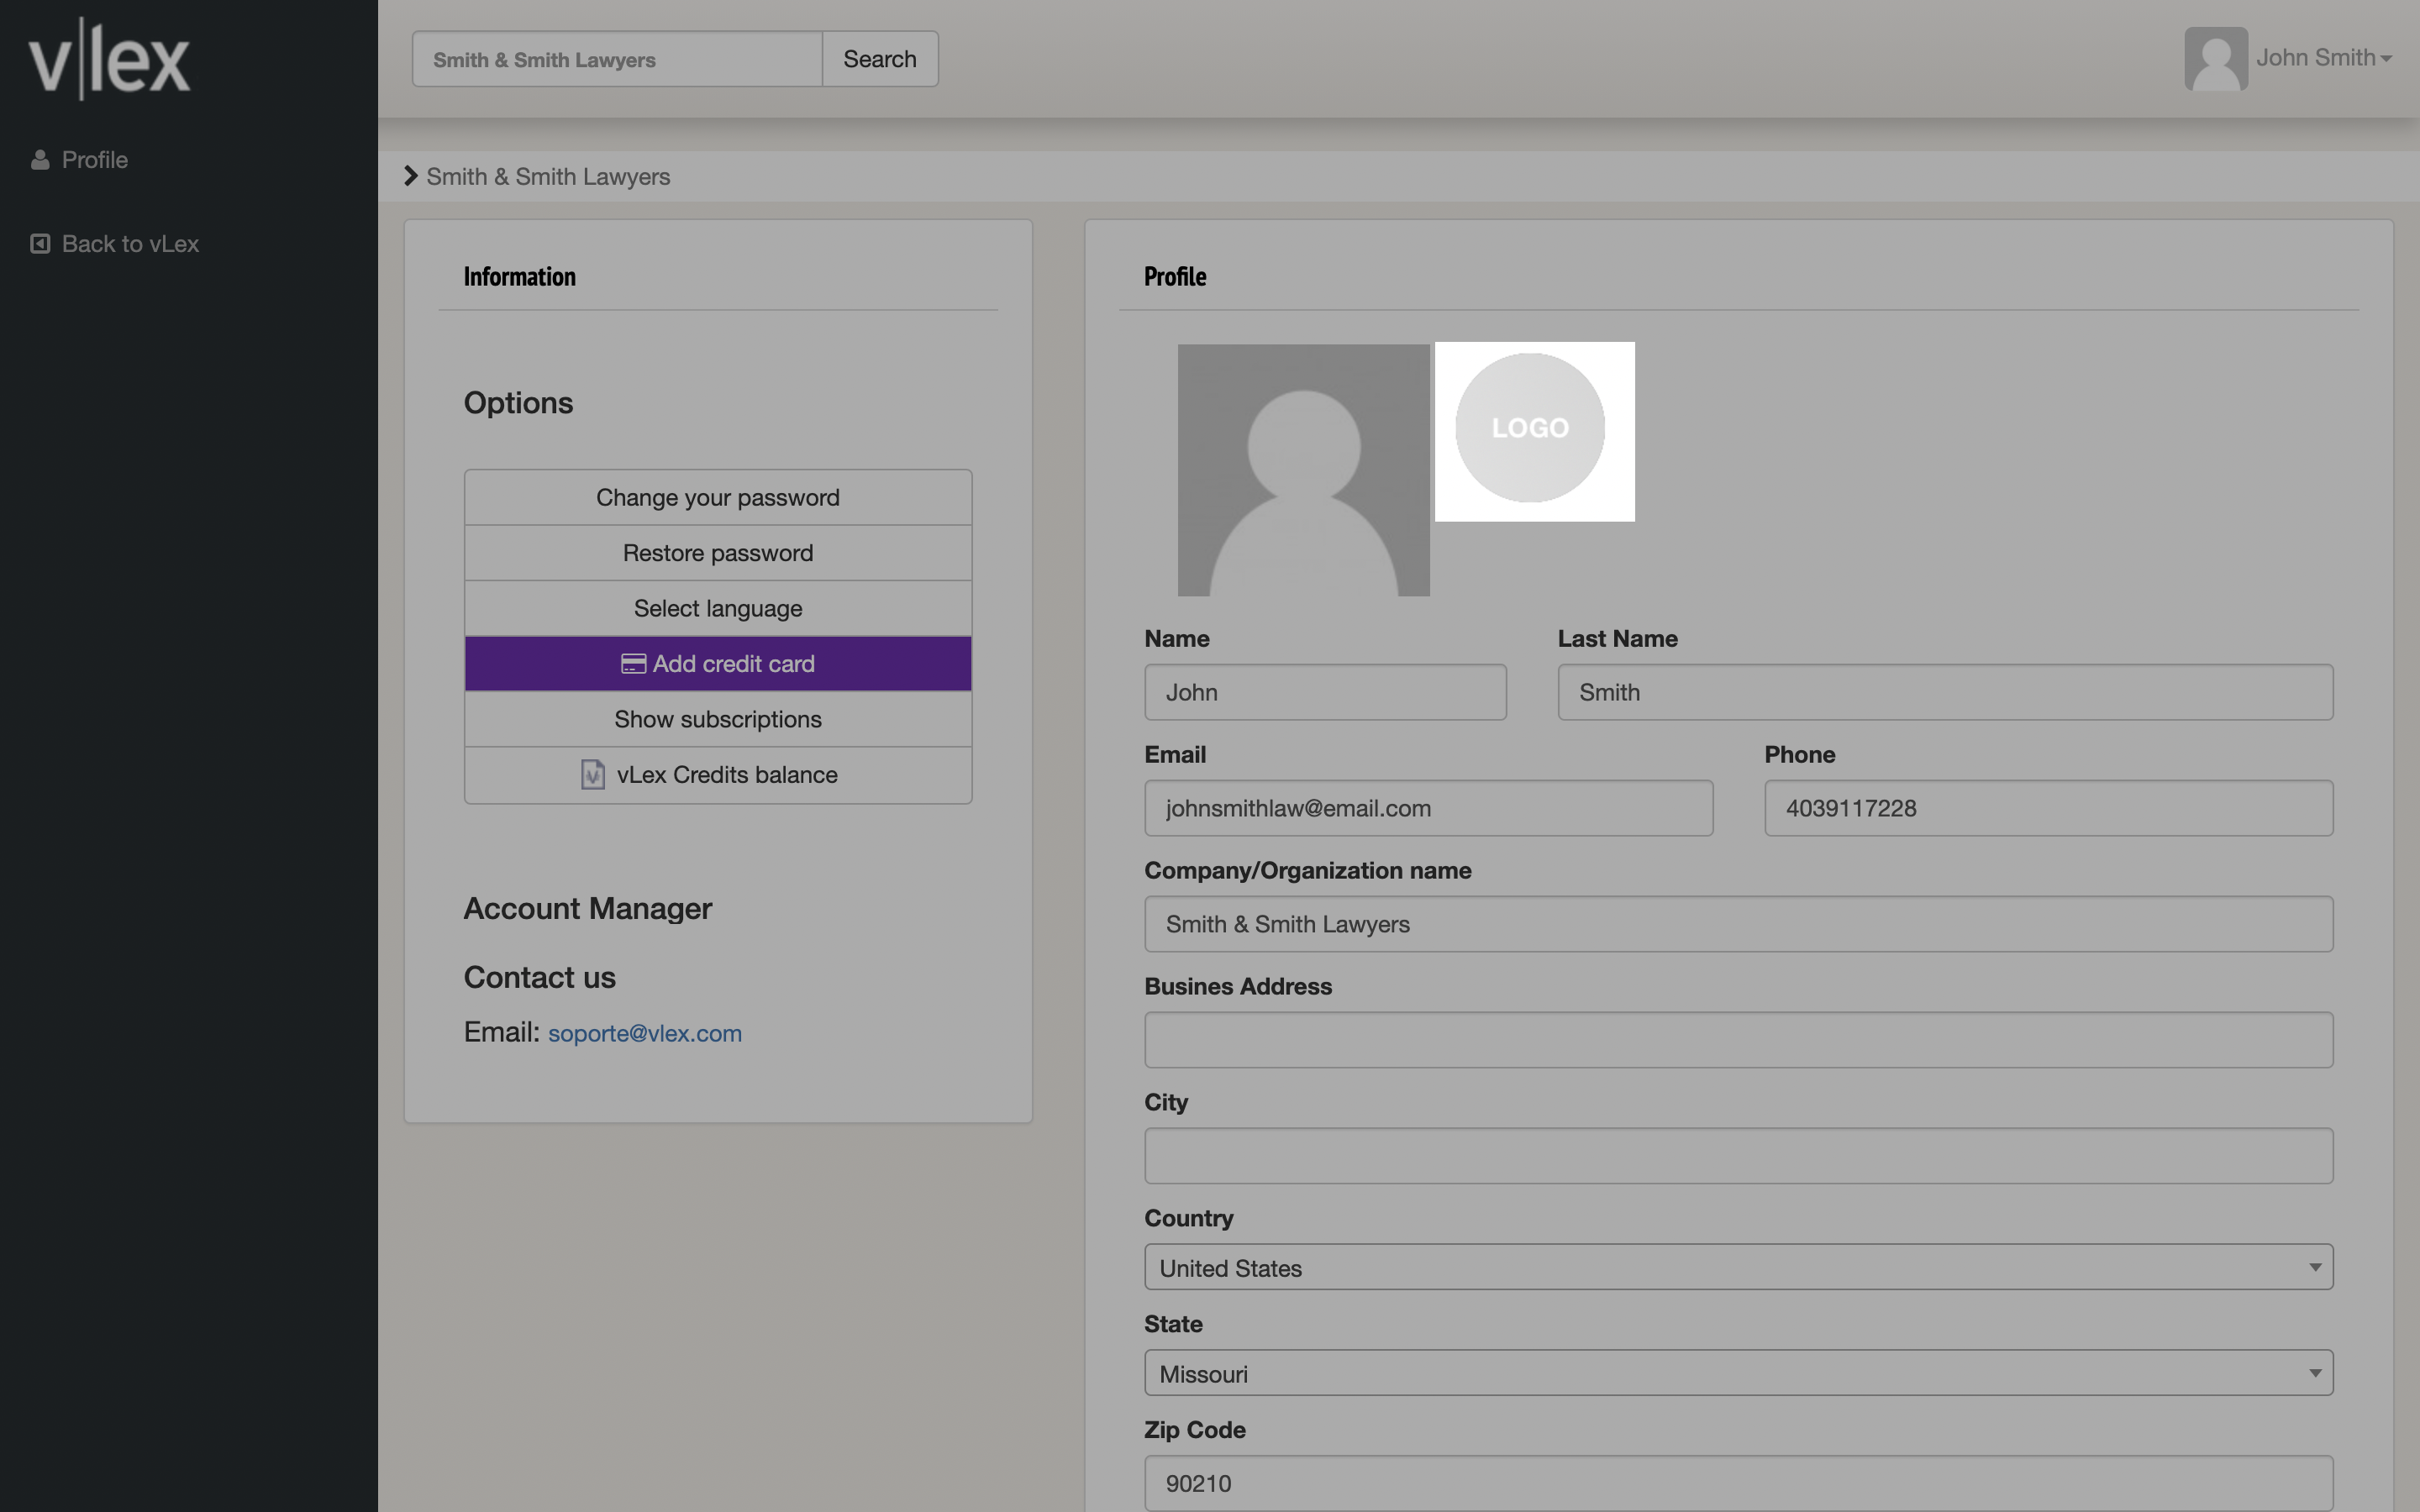This screenshot has height=1512, width=2420.
Task: Click the back arrow icon beside Back to vLex
Action: tap(40, 244)
